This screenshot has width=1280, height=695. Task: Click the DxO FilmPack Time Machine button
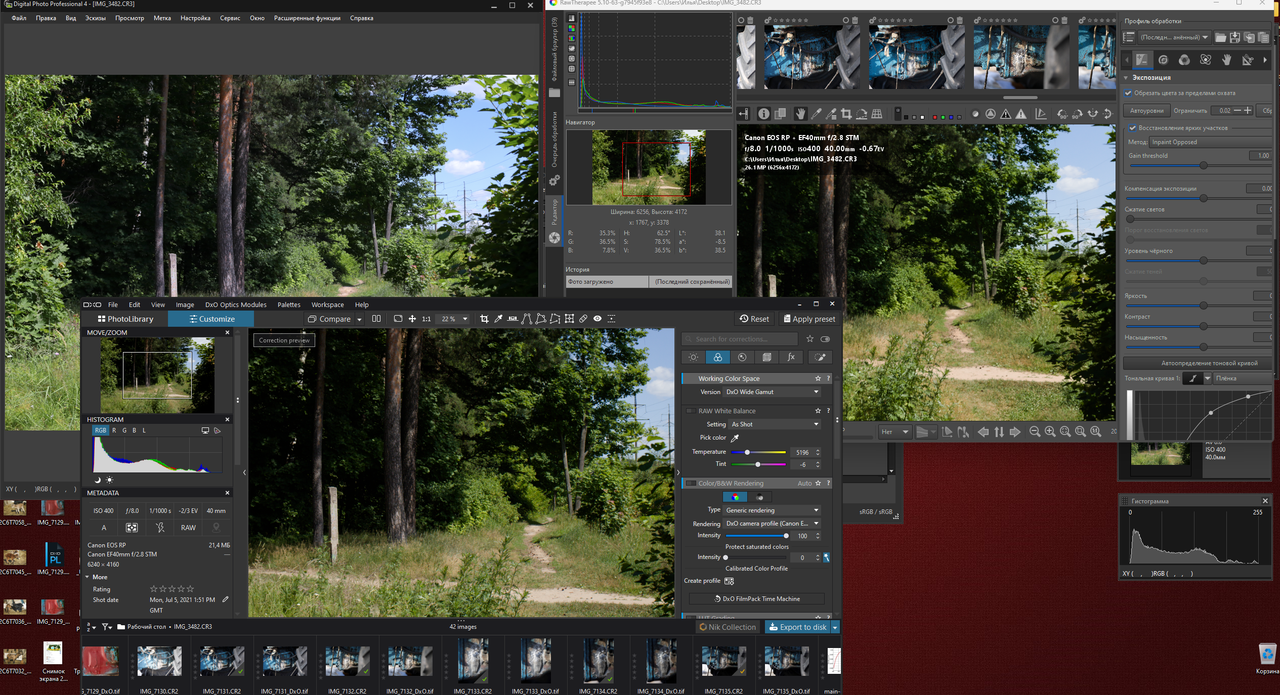[x=757, y=599]
